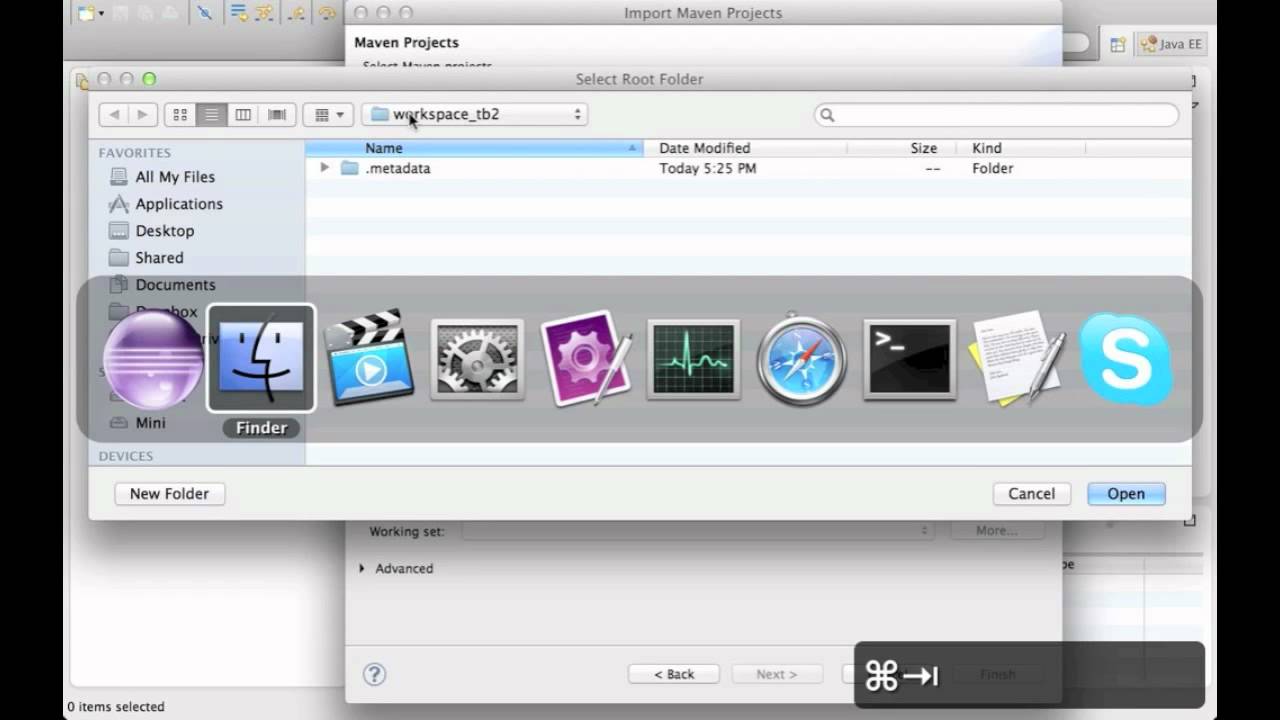Select the Java EE perspective in Eclipse
The height and width of the screenshot is (720, 1280).
1173,44
